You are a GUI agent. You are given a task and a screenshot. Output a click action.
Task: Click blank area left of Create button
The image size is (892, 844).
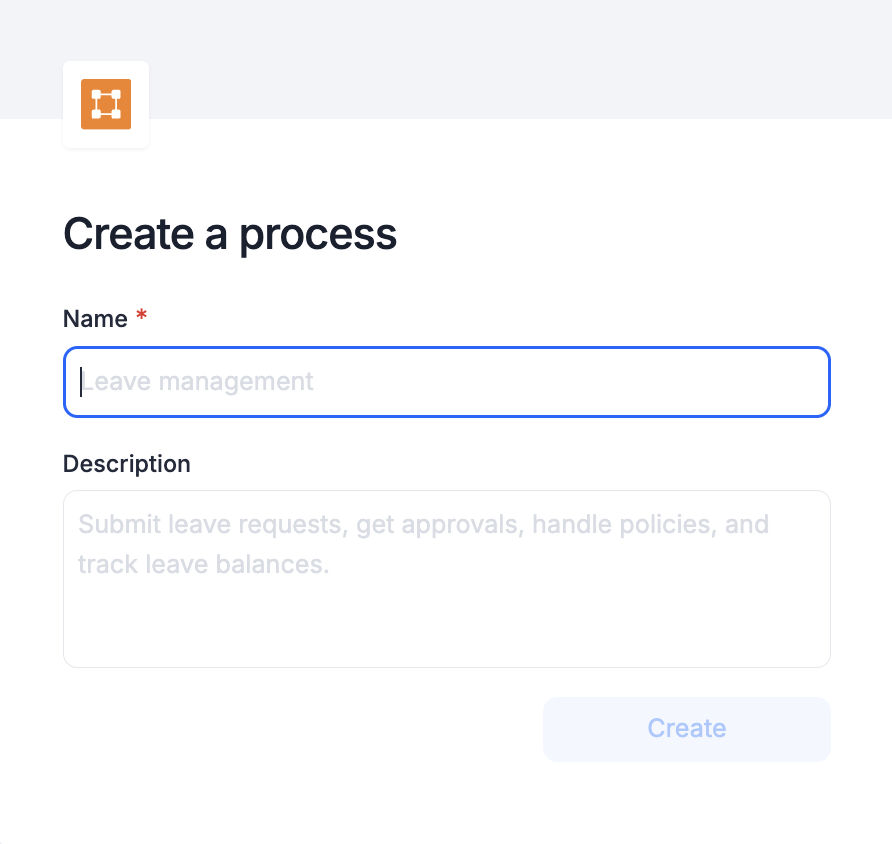tap(300, 728)
